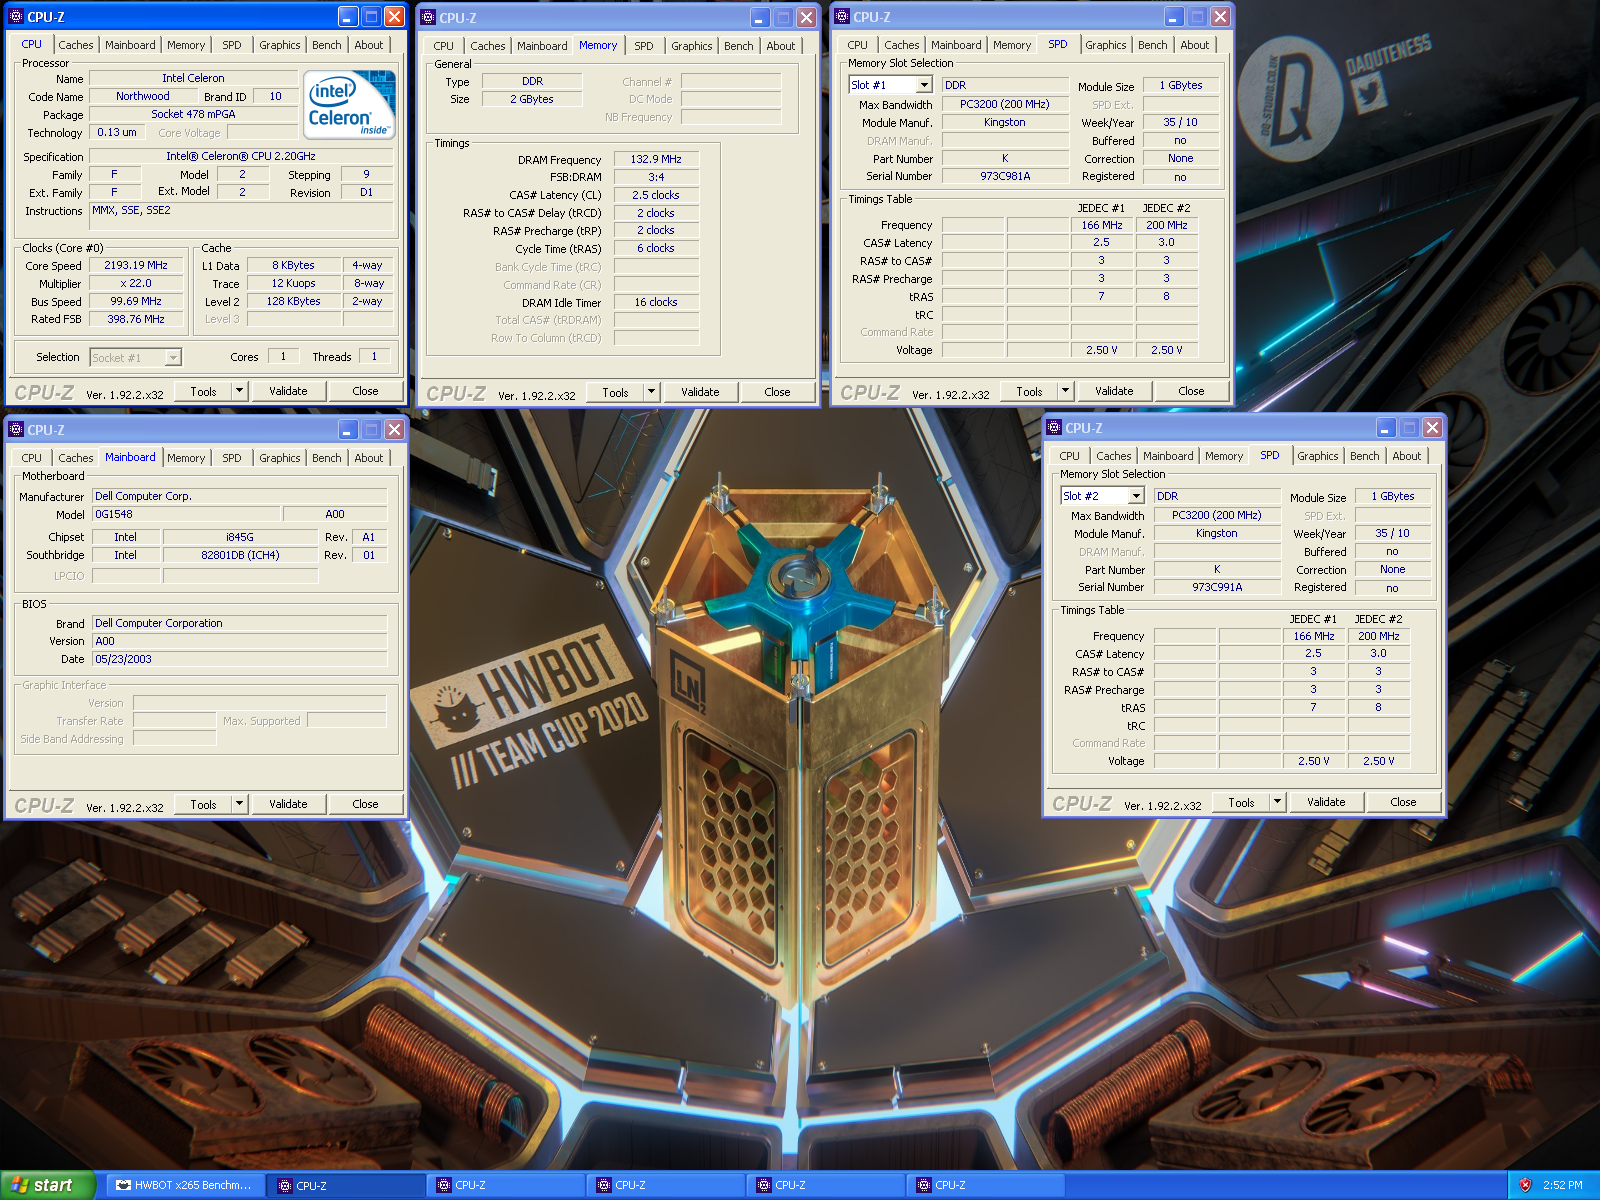Click the Intel Celeron inside logo
Viewport: 1600px width, 1200px height.
tap(349, 104)
